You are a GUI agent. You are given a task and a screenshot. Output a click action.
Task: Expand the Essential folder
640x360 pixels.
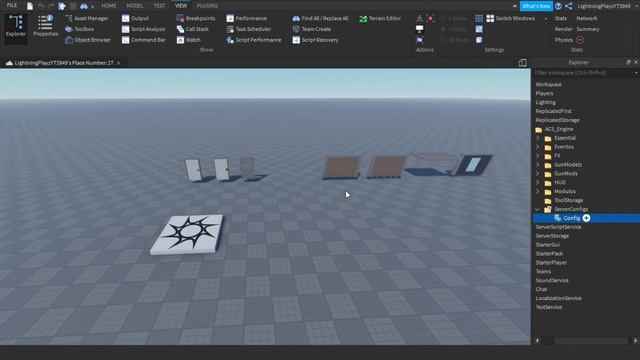click(538, 138)
